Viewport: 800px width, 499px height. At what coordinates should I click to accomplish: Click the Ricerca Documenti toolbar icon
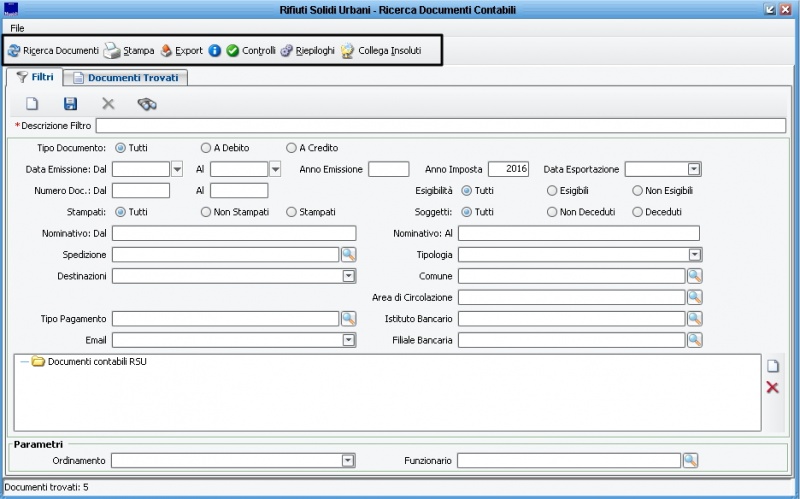coord(14,50)
